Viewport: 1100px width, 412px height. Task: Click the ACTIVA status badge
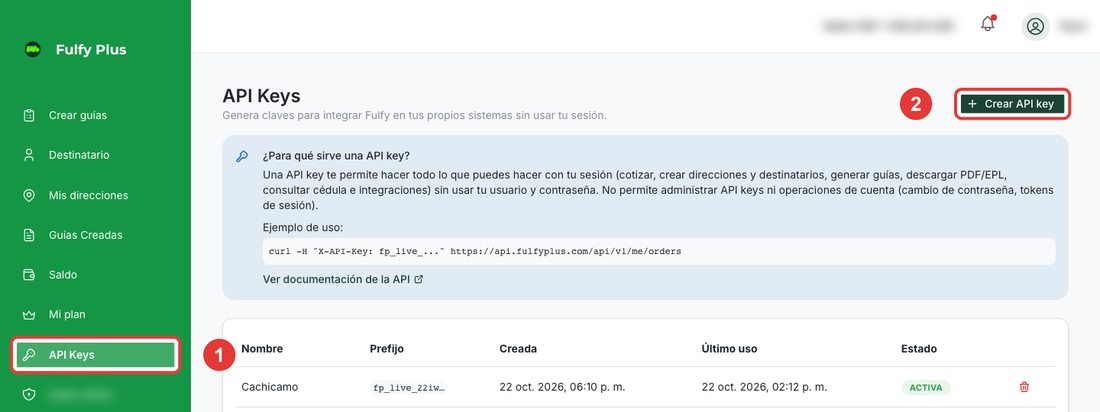pos(926,387)
